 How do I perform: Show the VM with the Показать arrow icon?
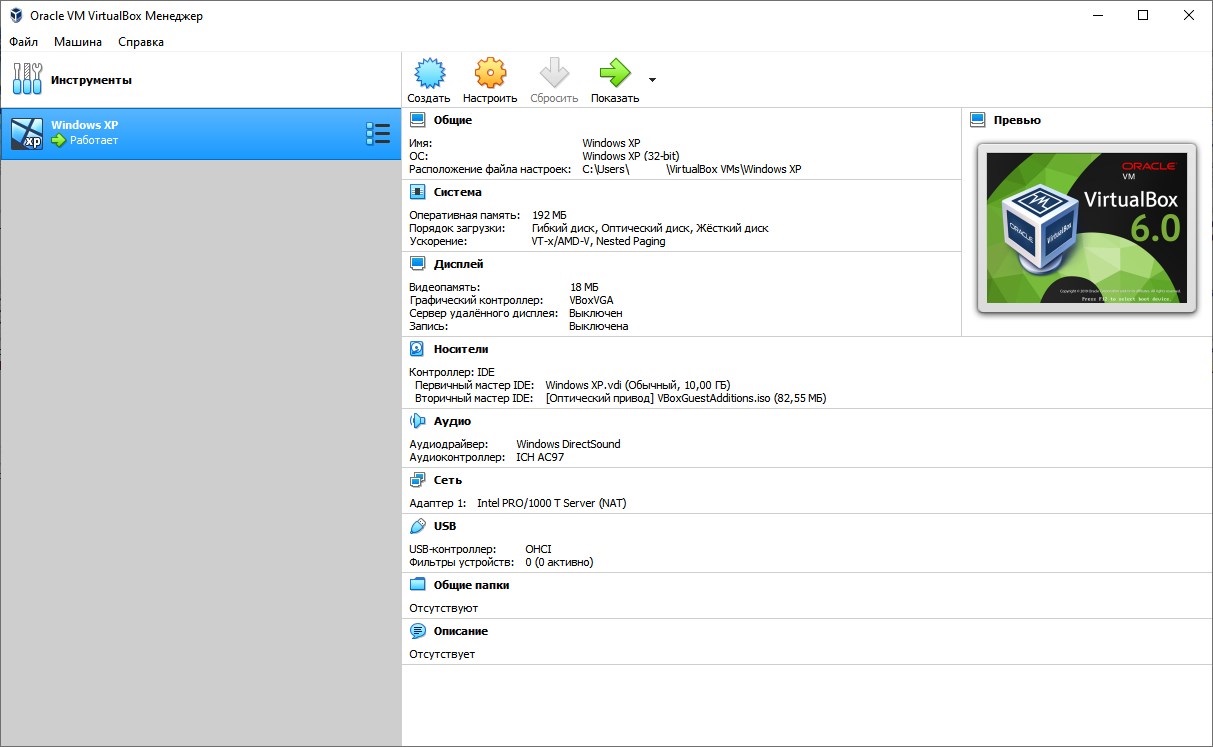point(615,73)
